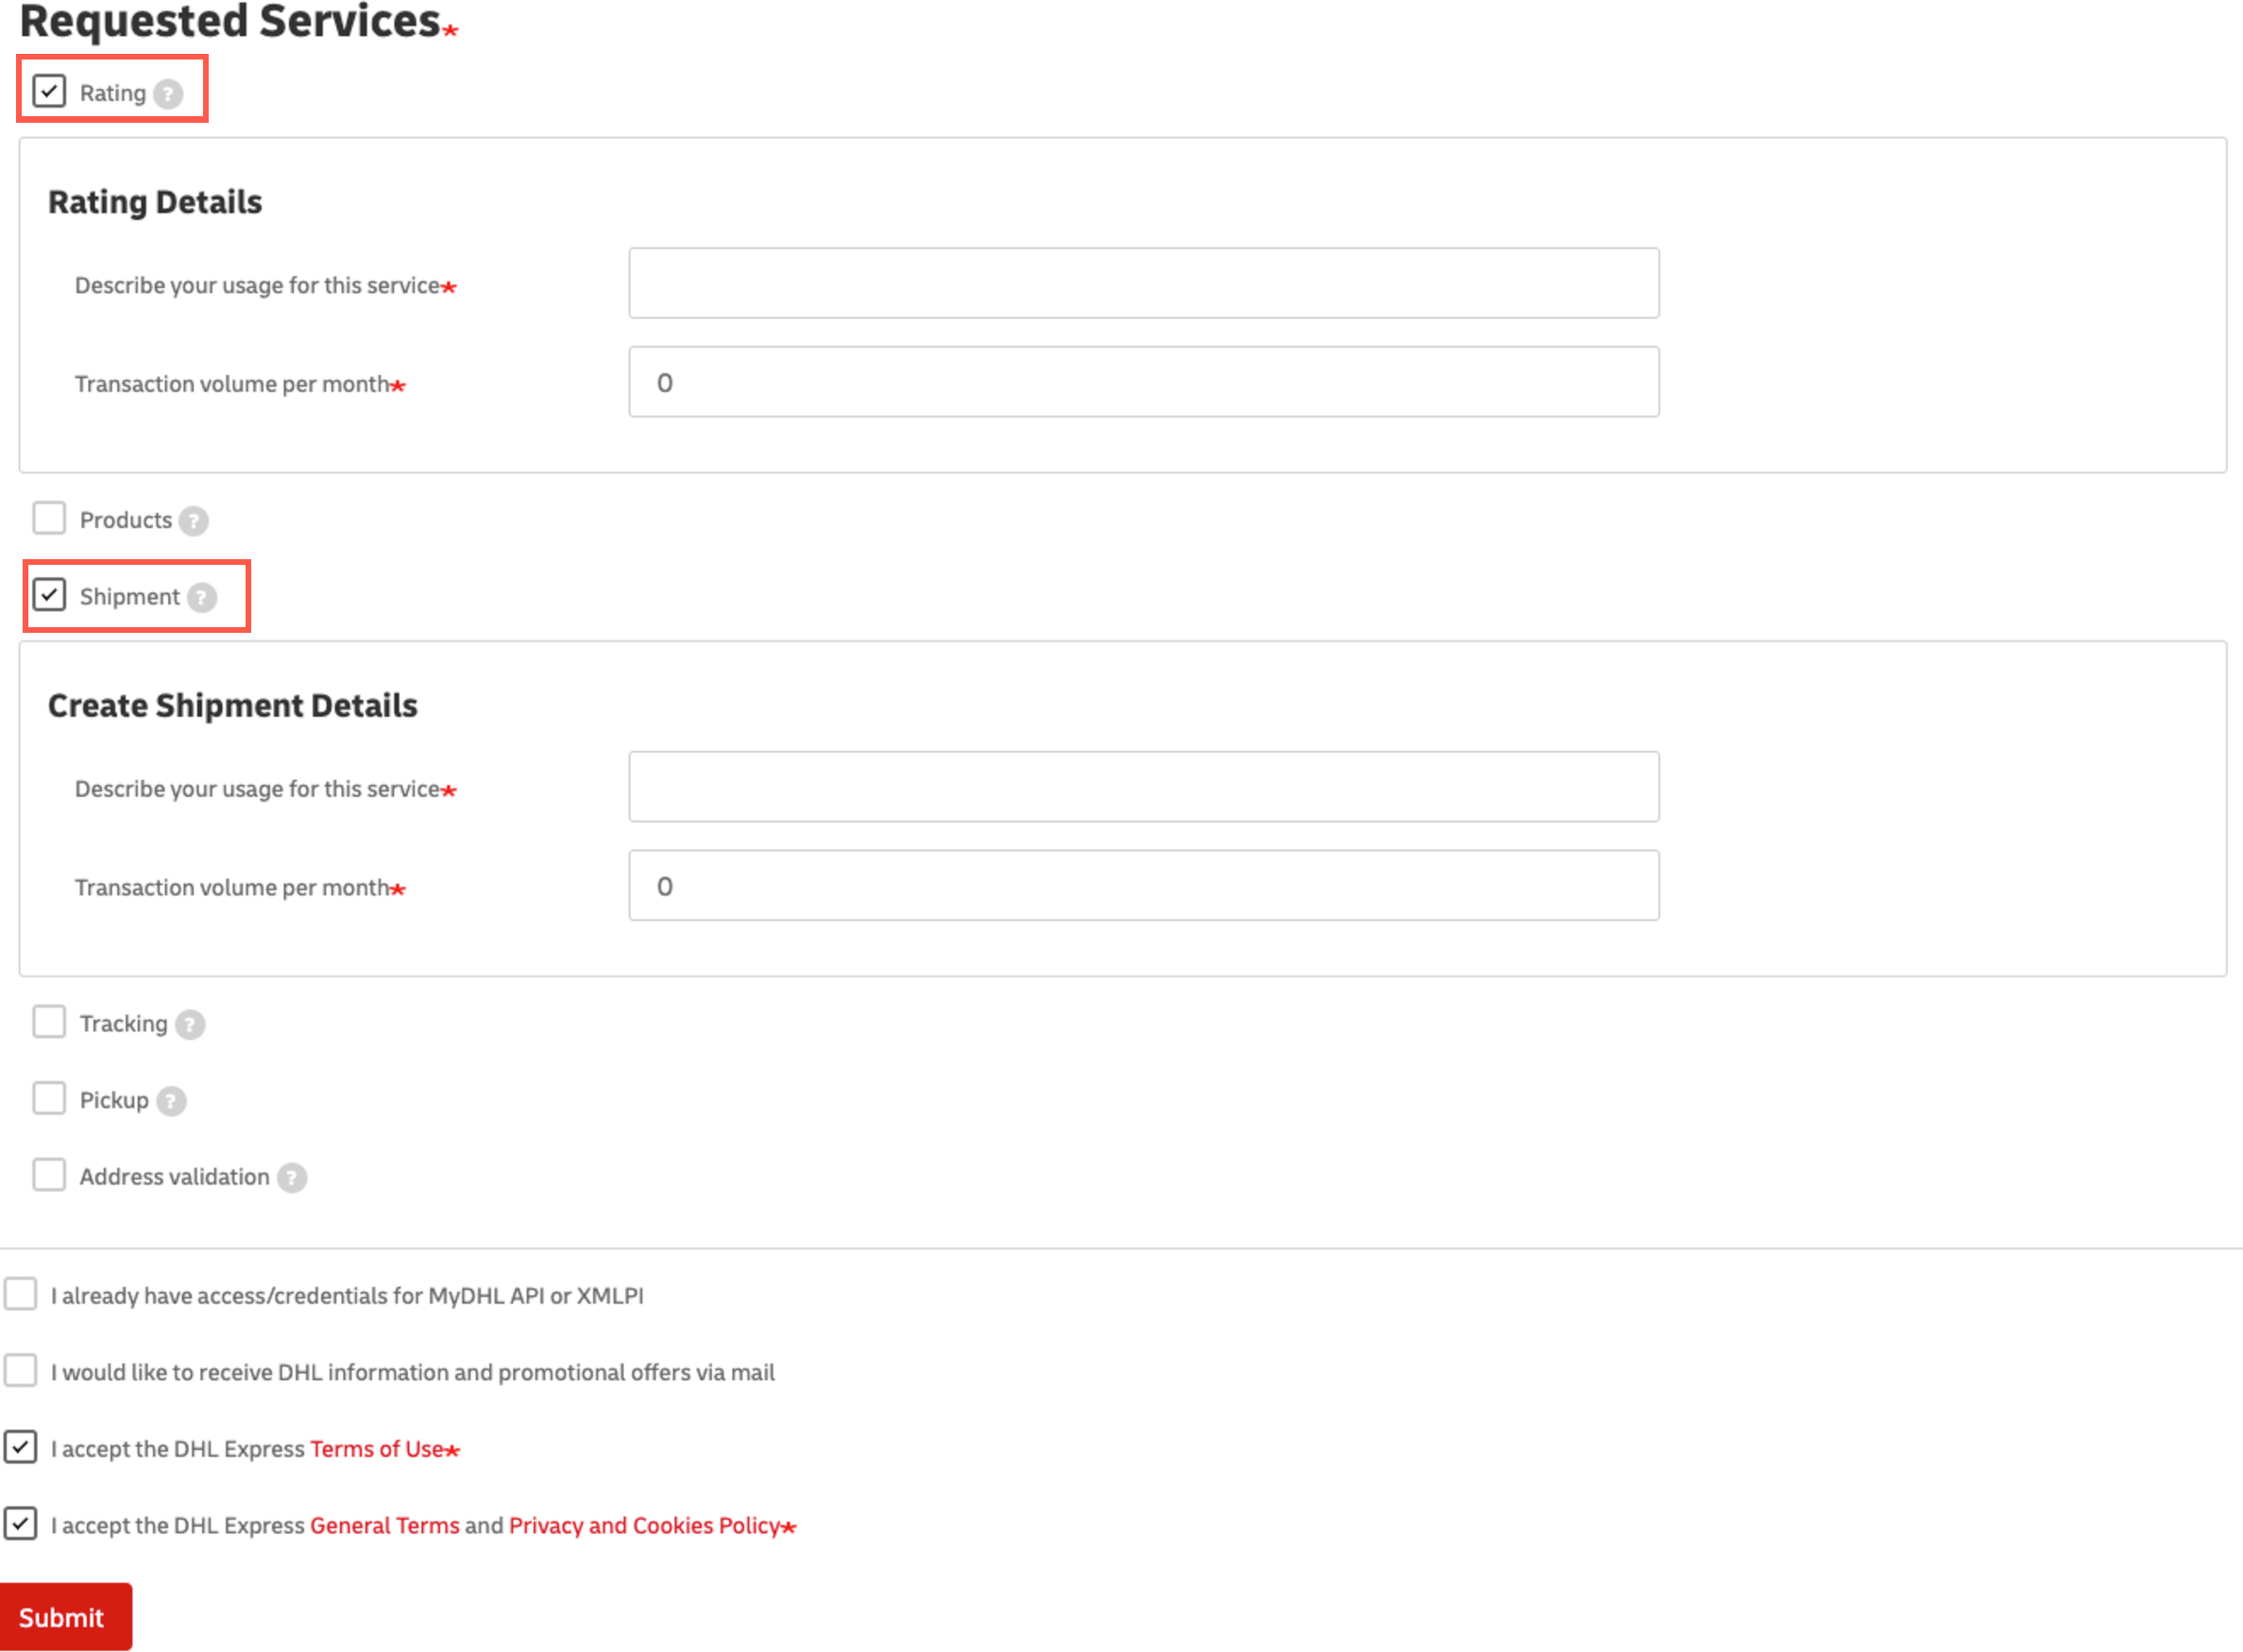Click the Tracking service help icon
2243x1652 pixels.
coord(192,1024)
